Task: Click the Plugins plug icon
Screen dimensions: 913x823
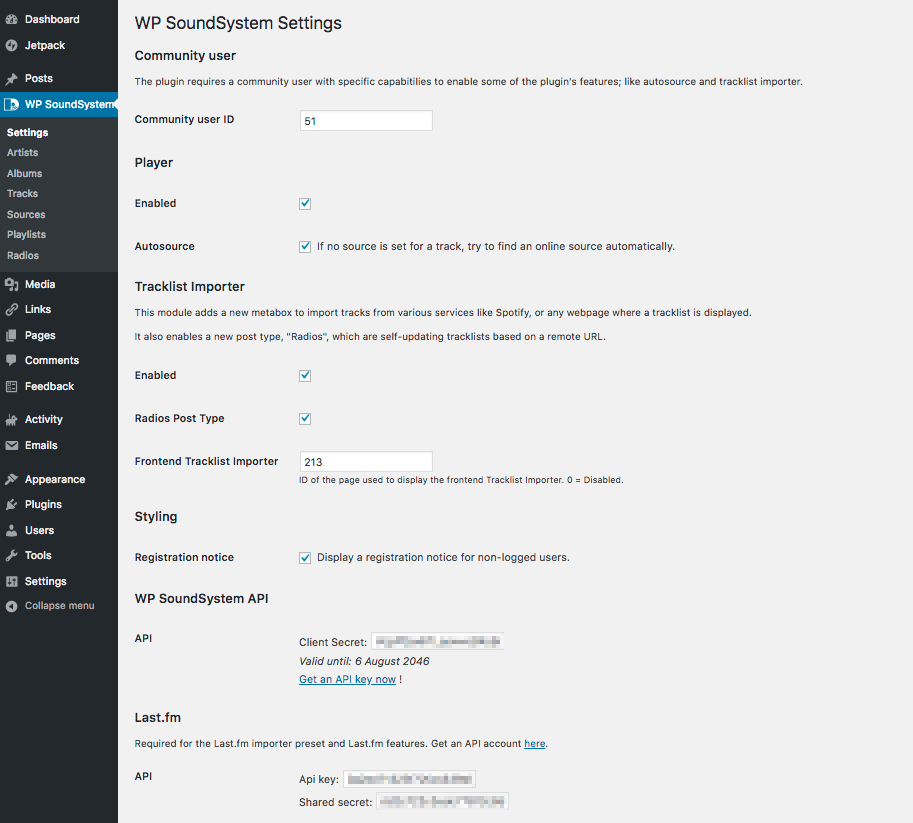Action: pos(12,505)
